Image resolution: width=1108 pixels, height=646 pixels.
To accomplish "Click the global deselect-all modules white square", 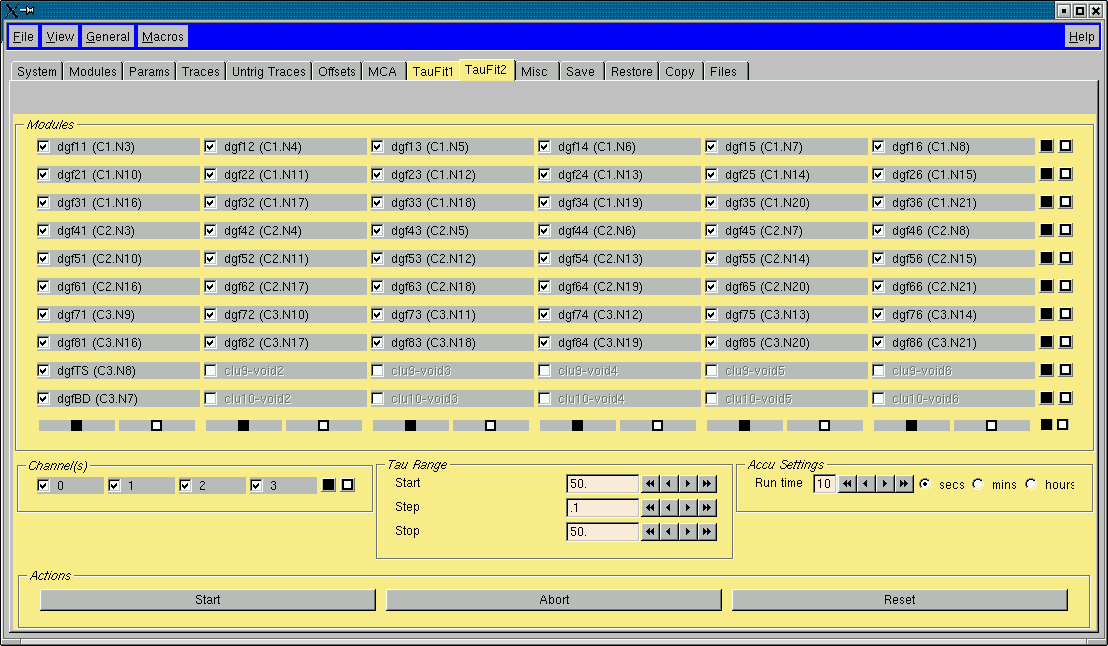I will tap(1063, 425).
